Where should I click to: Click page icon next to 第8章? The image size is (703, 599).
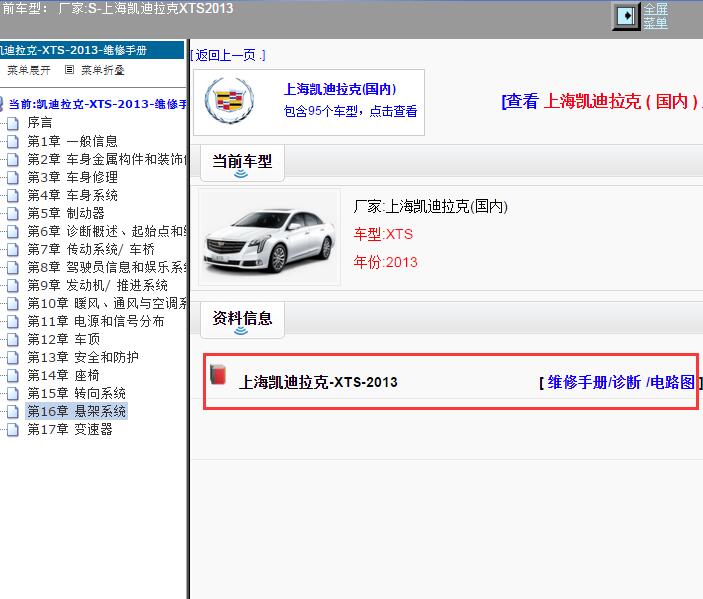pos(13,268)
